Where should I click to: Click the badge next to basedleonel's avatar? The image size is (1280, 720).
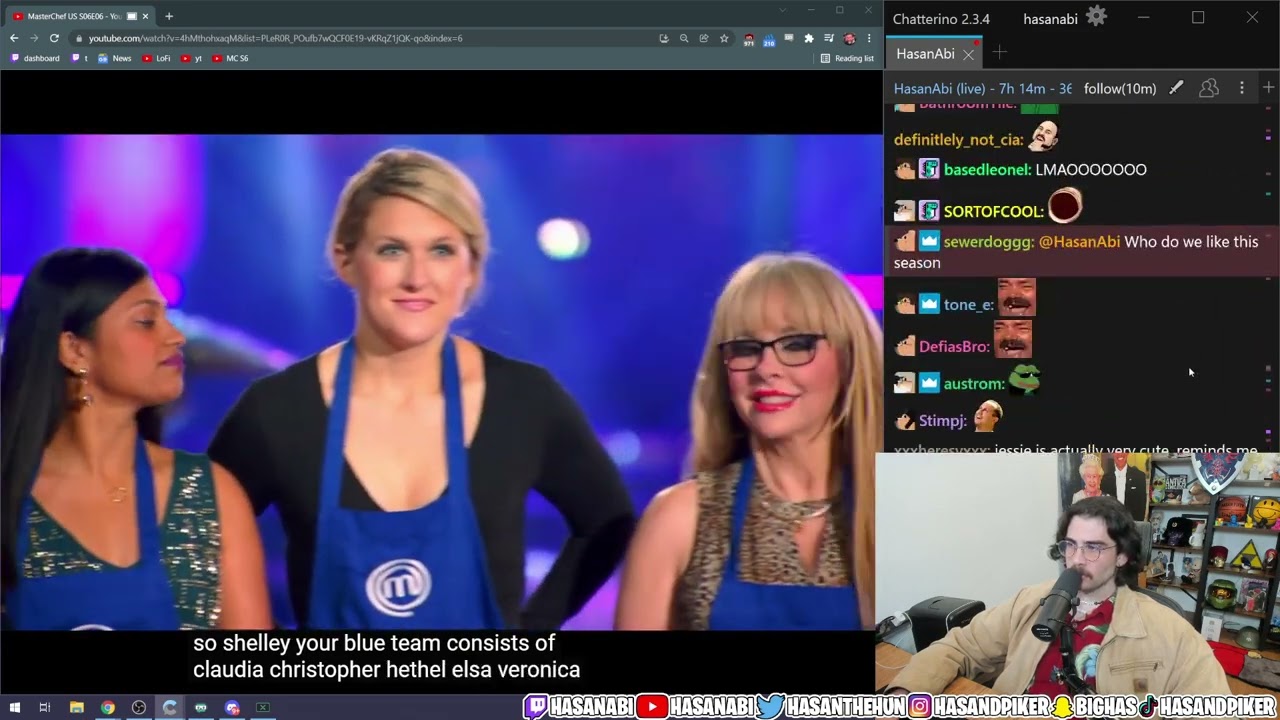[x=929, y=170]
